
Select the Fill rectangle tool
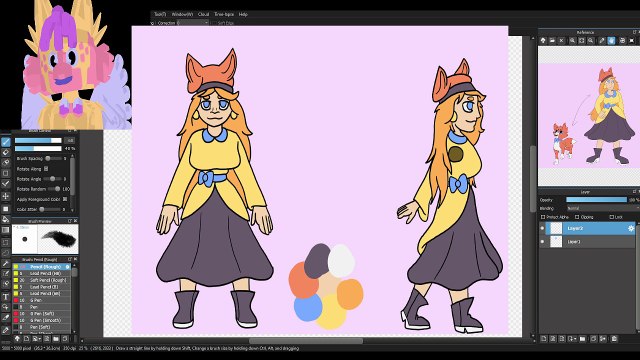[x=6, y=209]
